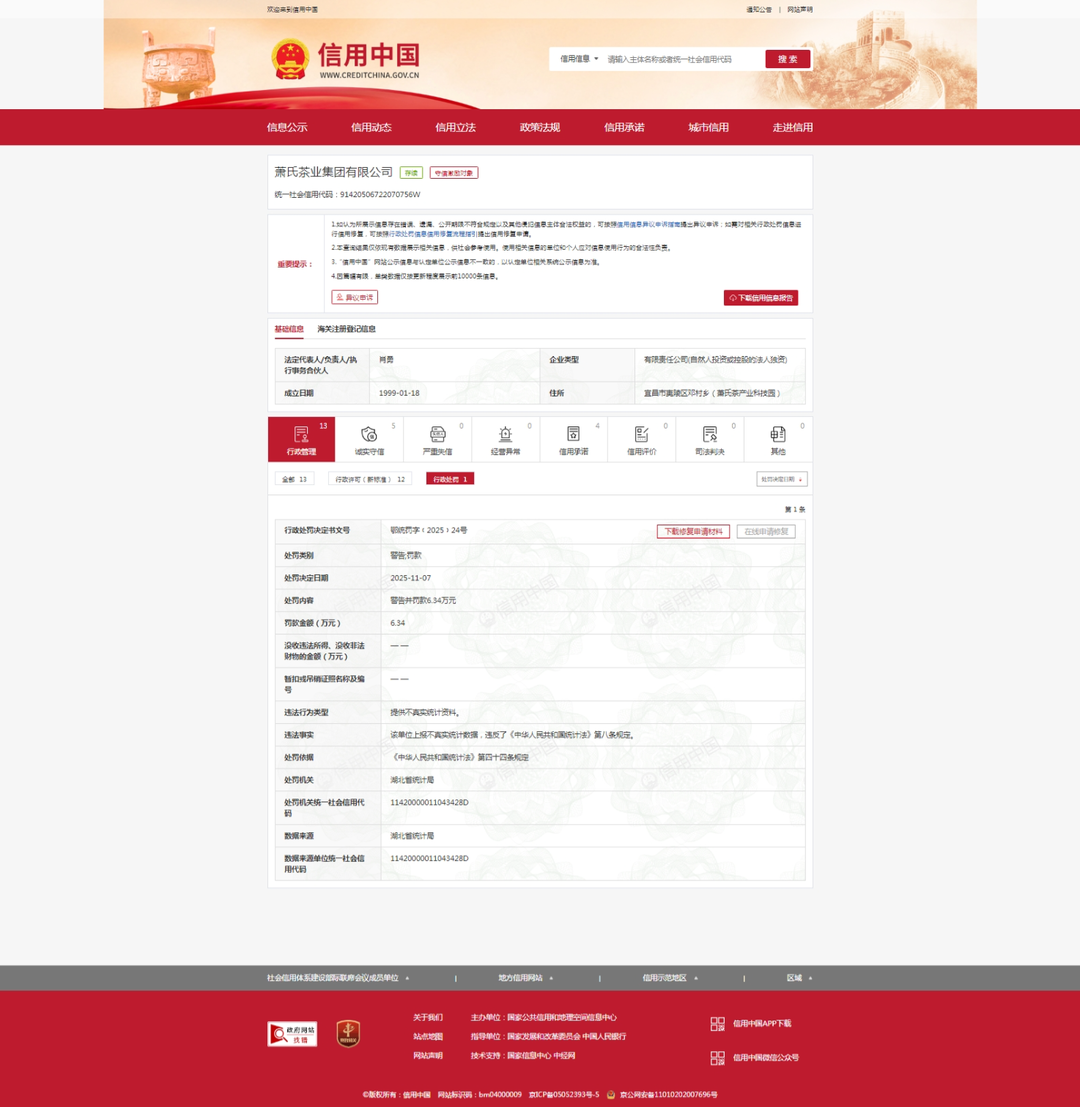Select the 严重失信 category icon
The height and width of the screenshot is (1107, 1080).
(x=437, y=435)
